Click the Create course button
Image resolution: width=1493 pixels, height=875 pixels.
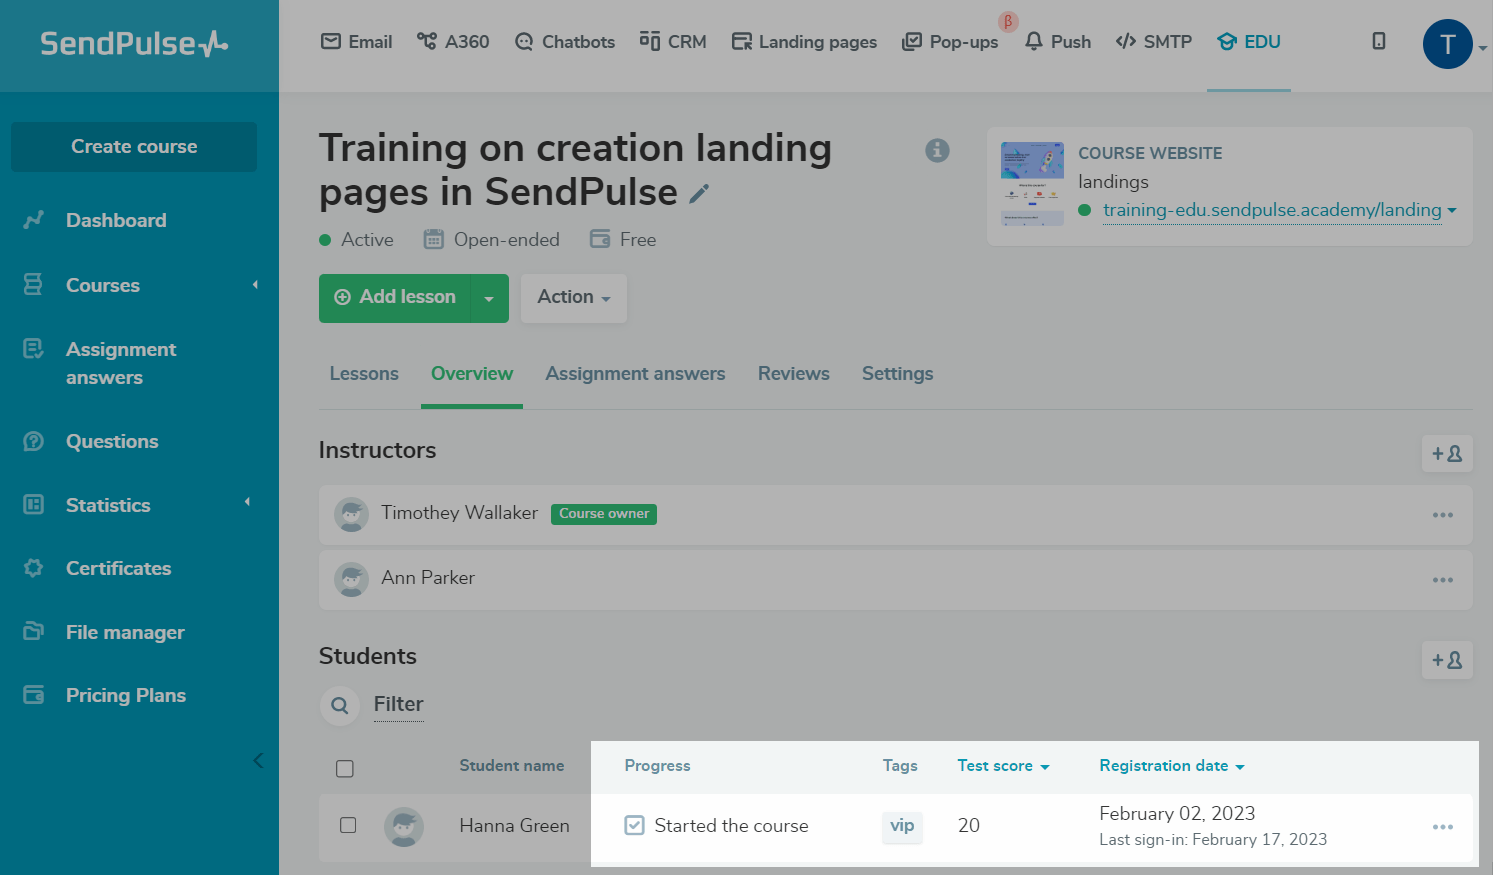pos(134,147)
